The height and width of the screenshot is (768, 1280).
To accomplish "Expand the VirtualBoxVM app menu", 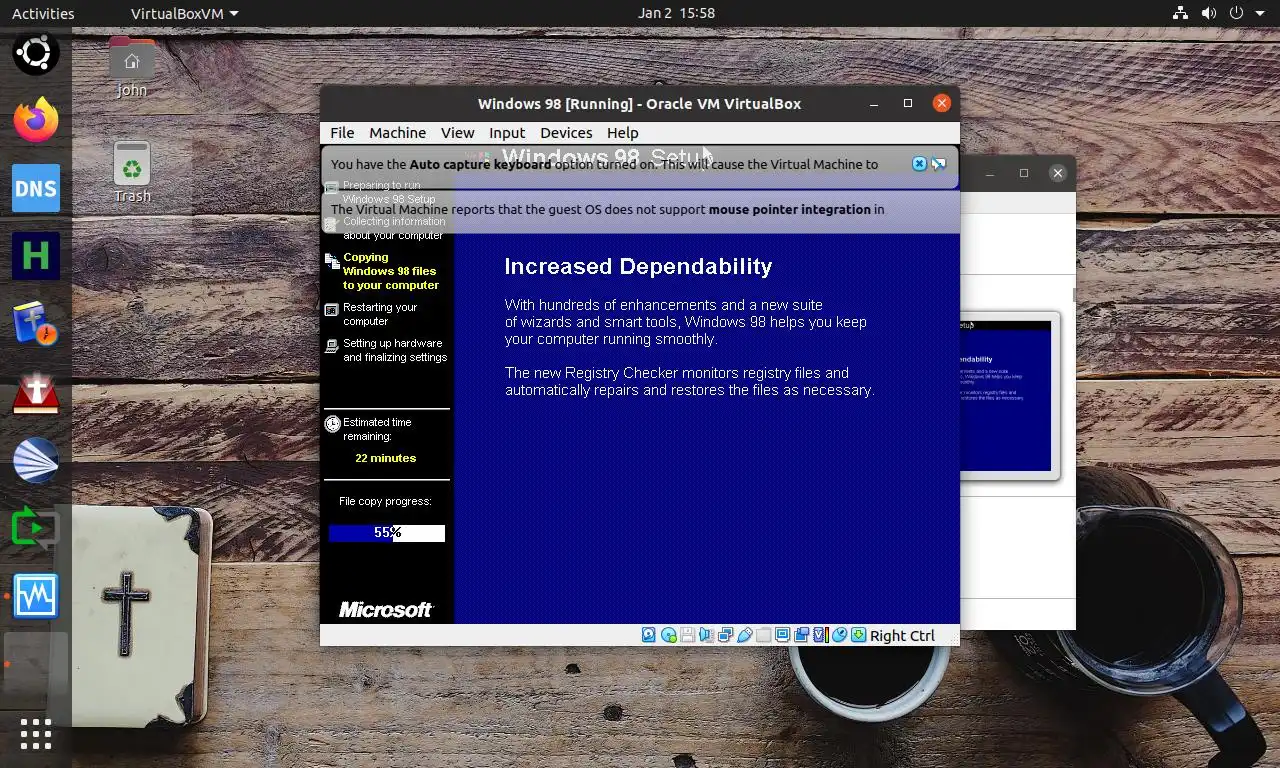I will point(185,13).
